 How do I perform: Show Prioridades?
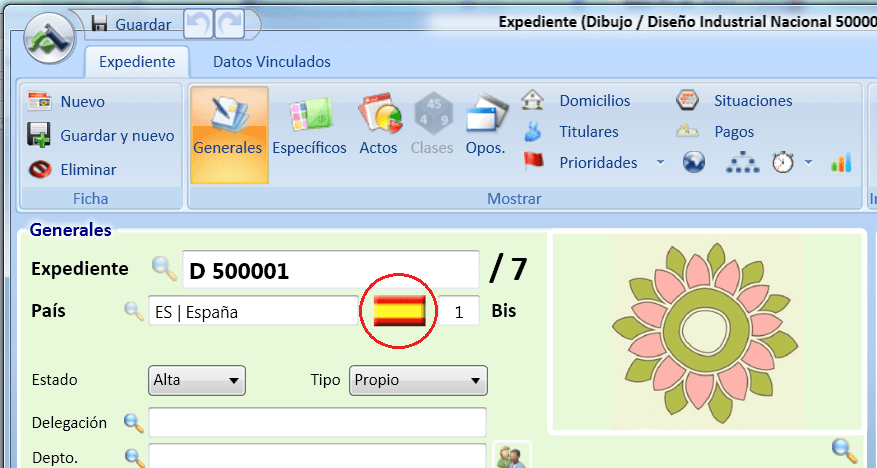[x=598, y=163]
